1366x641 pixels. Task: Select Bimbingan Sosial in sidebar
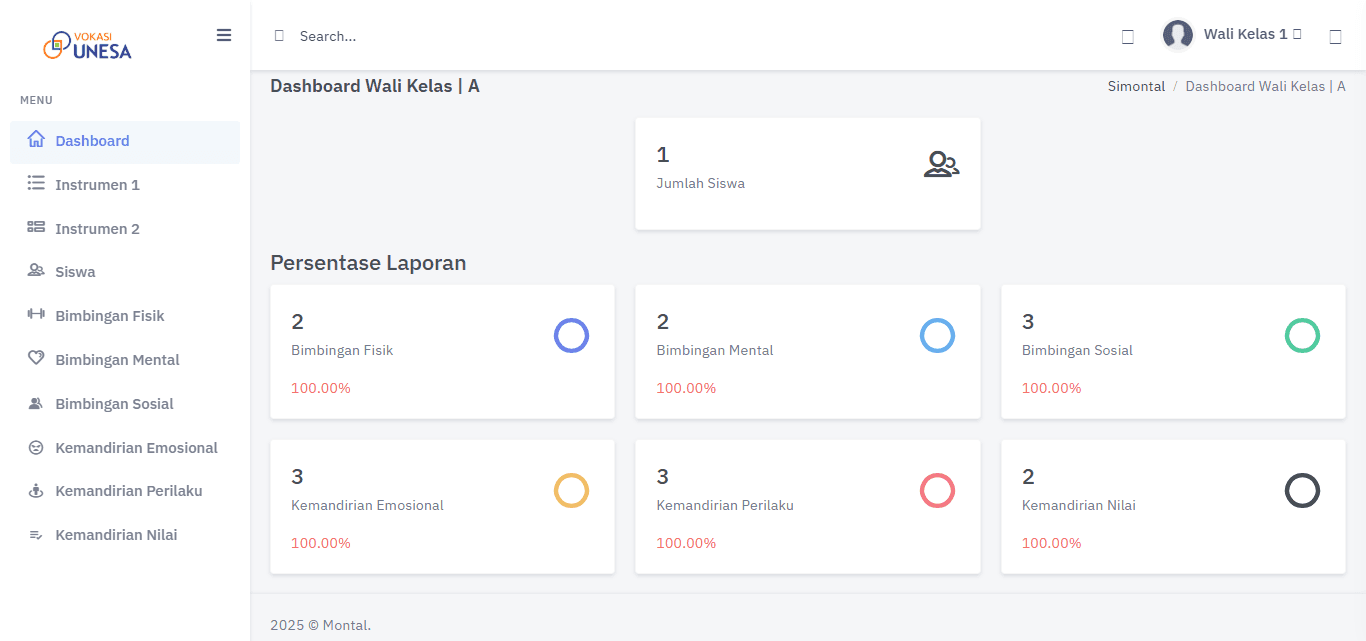tap(125, 404)
